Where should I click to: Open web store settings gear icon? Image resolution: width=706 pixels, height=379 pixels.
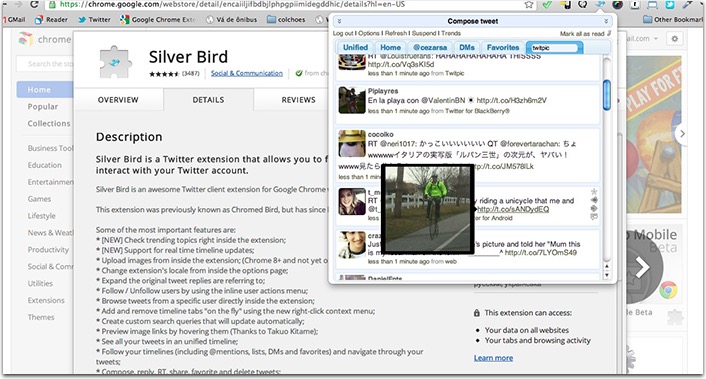tap(674, 39)
